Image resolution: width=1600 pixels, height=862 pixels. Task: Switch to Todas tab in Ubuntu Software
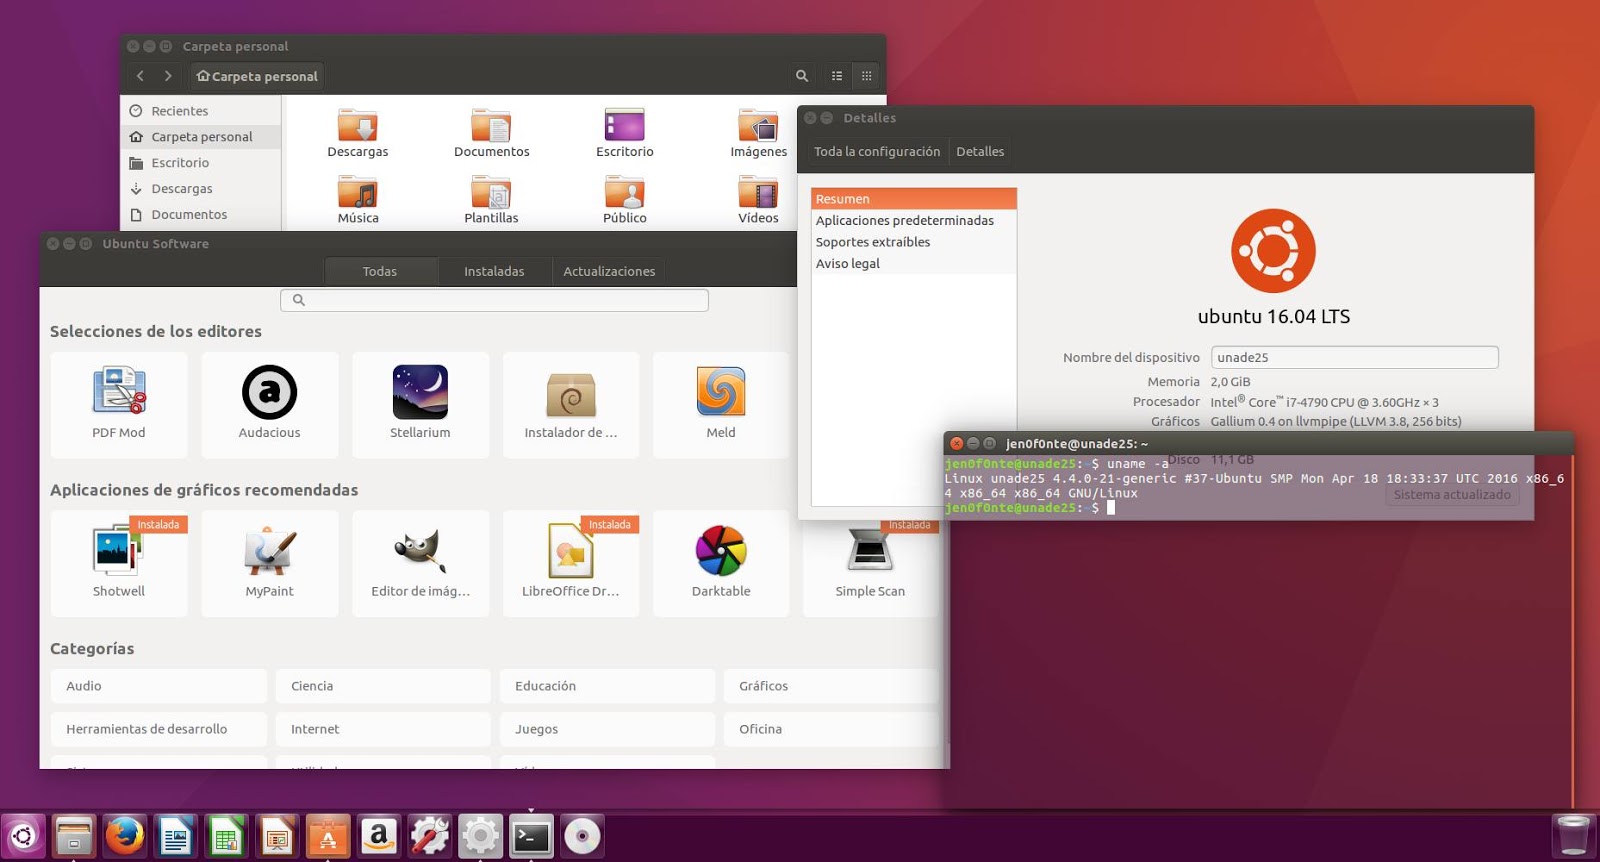(380, 271)
